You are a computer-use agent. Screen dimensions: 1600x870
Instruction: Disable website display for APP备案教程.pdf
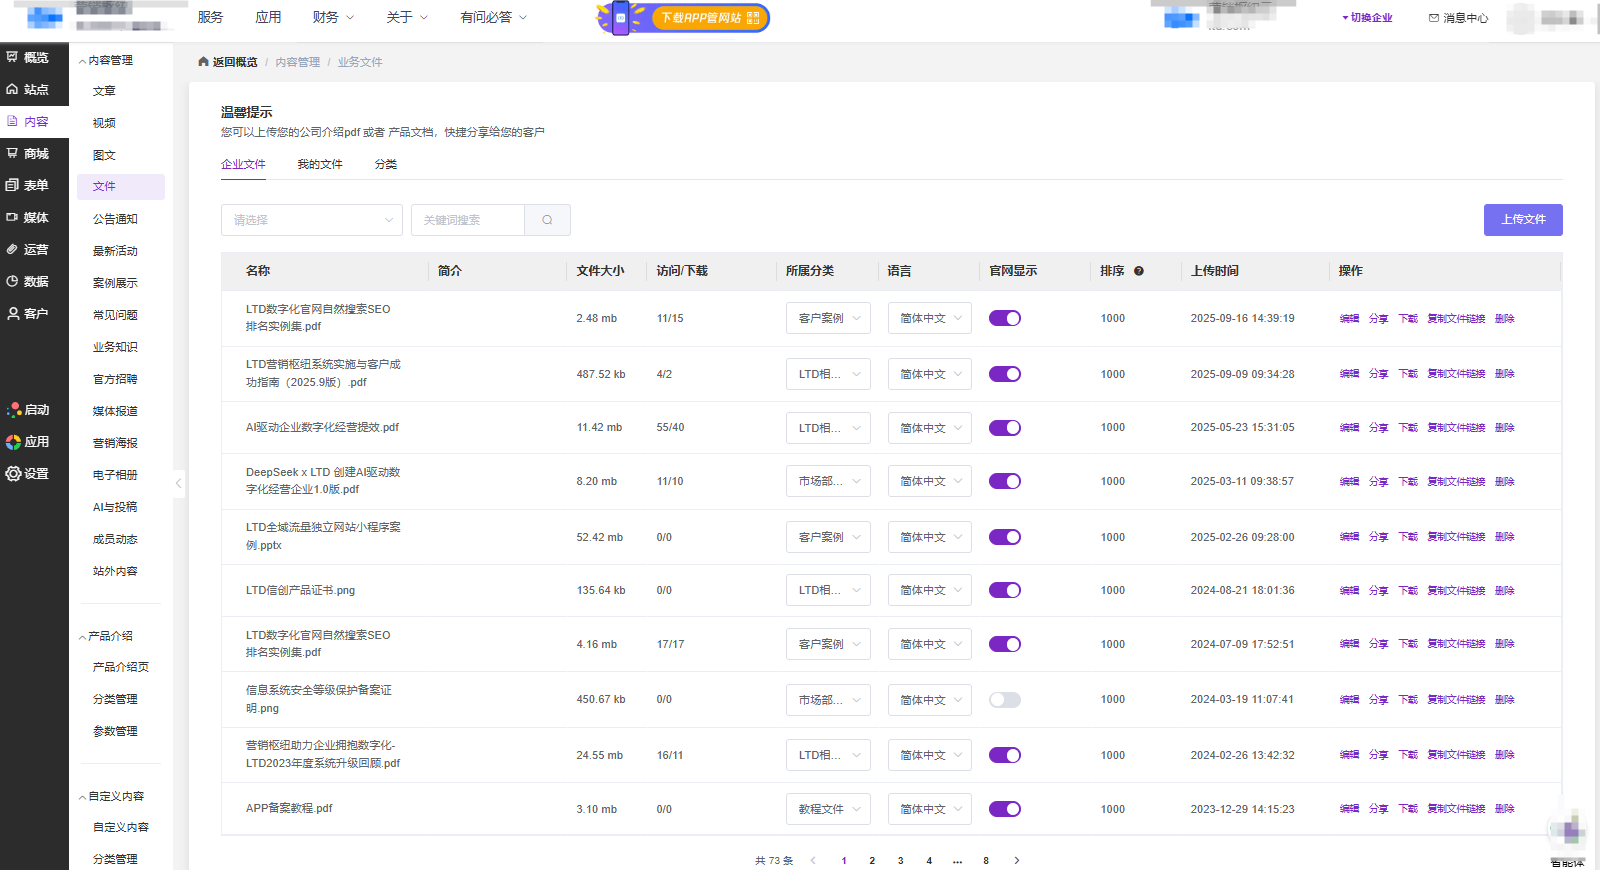(x=1004, y=809)
